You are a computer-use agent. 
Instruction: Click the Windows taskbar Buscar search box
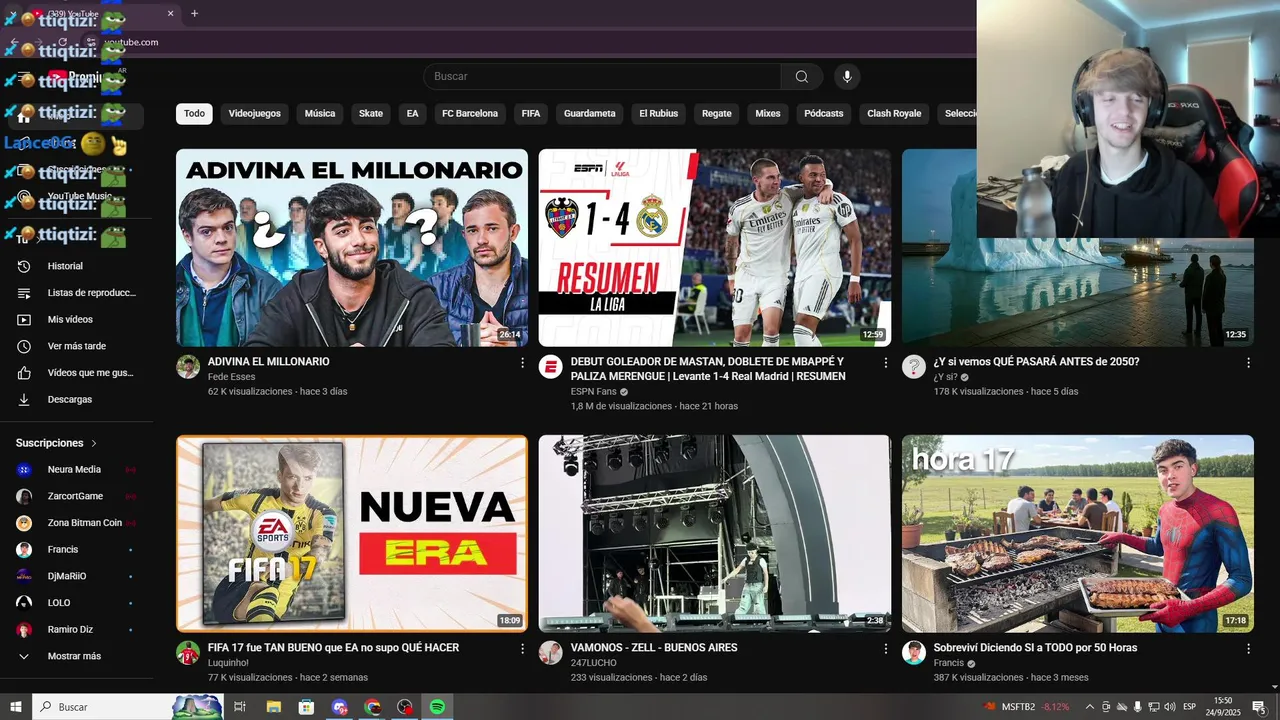coord(128,707)
